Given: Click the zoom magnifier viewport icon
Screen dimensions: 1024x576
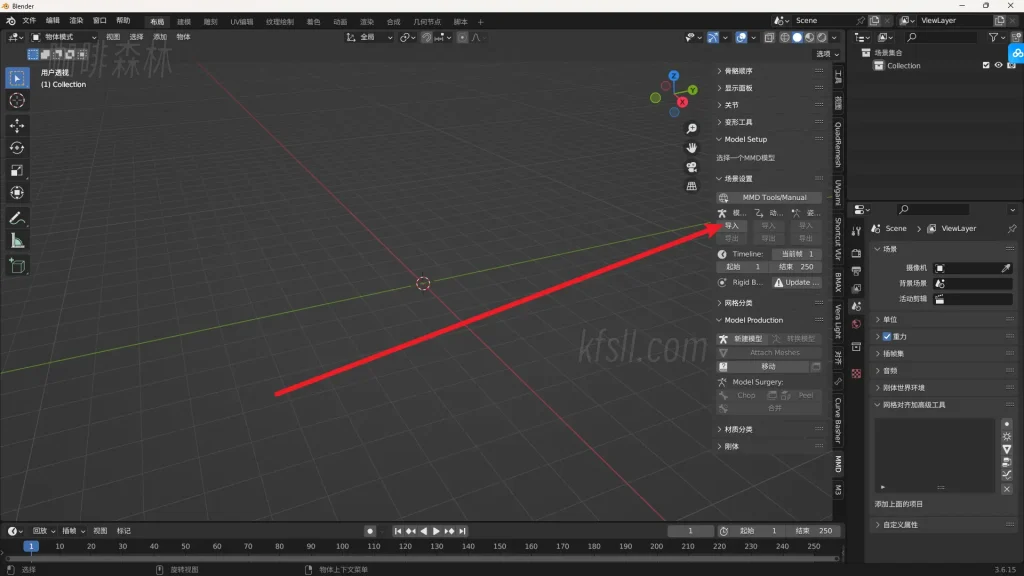Looking at the screenshot, I should (x=691, y=129).
